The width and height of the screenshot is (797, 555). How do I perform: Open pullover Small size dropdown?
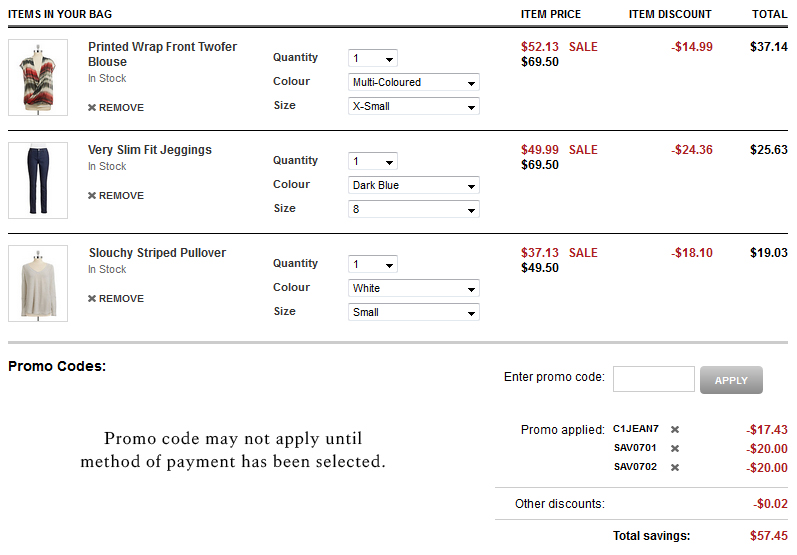[x=414, y=313]
